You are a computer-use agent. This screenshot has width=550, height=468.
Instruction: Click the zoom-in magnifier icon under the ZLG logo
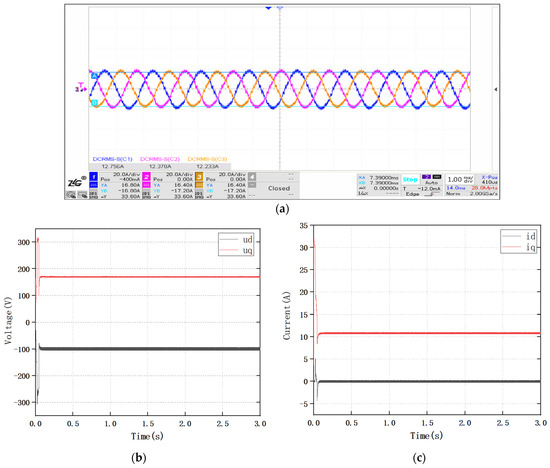pyautogui.click(x=71, y=195)
